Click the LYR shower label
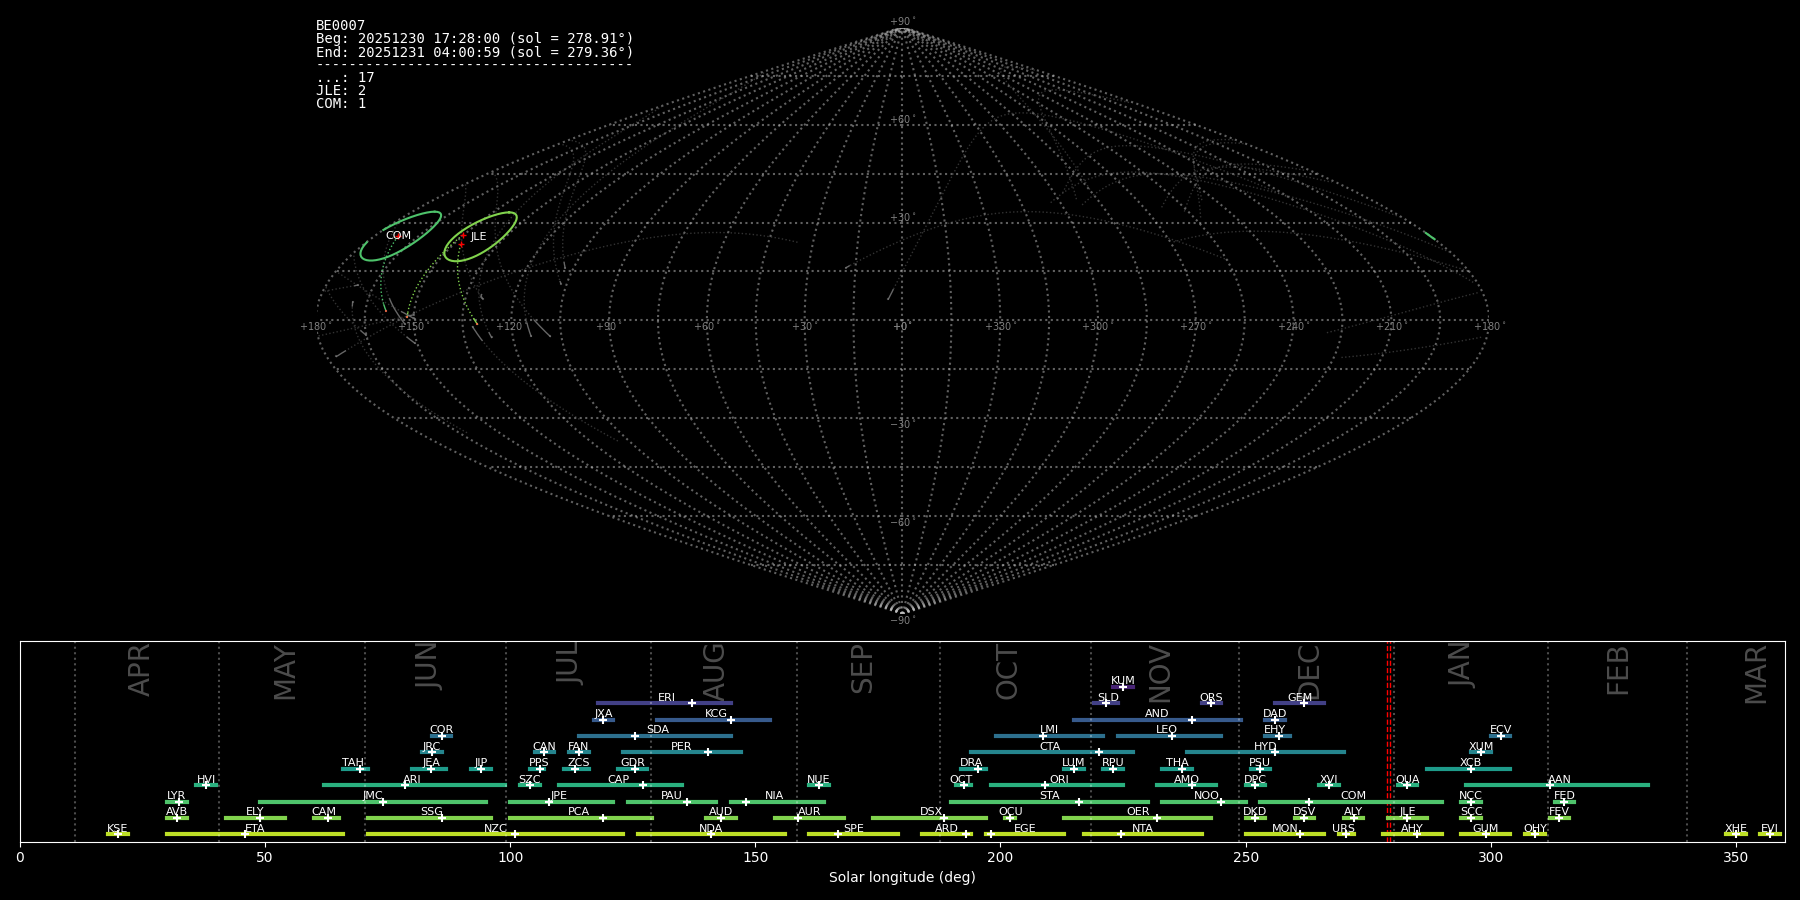The image size is (1800, 900). 176,796
